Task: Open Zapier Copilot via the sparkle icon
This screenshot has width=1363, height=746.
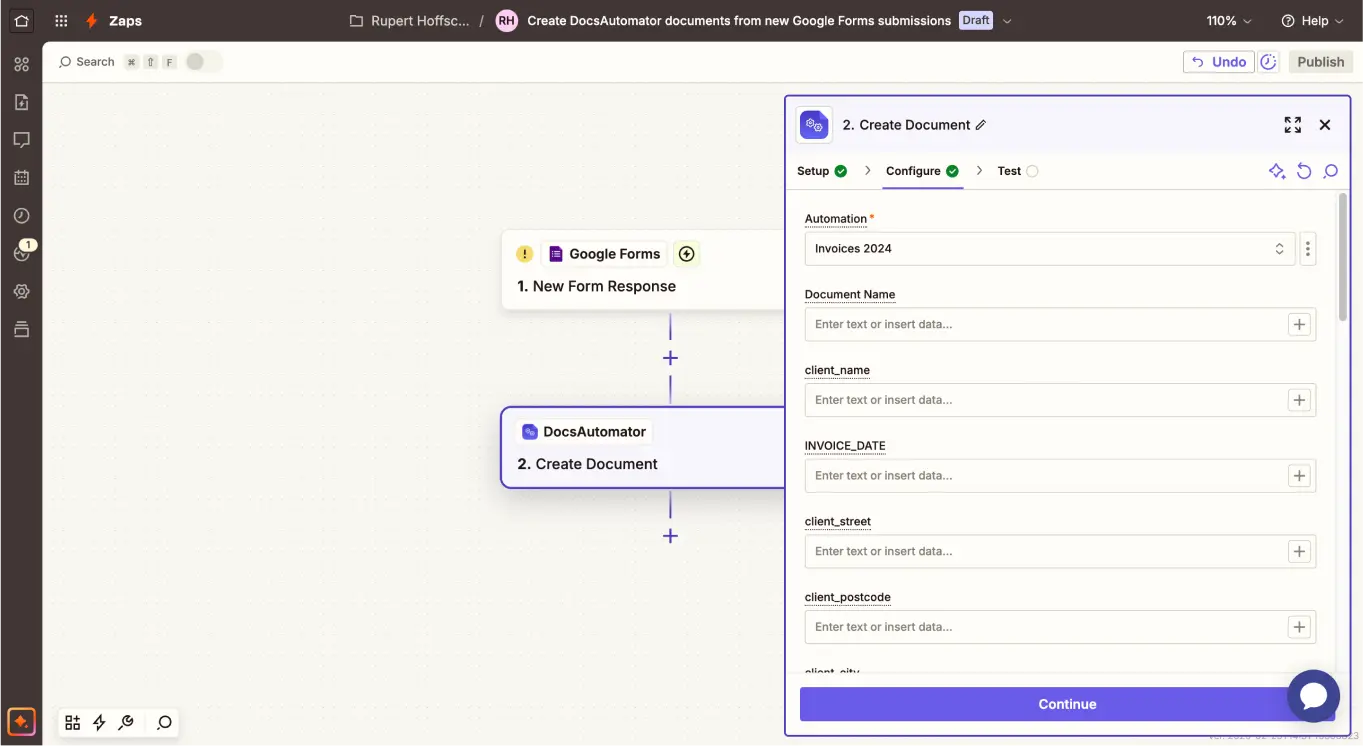Action: (1277, 170)
